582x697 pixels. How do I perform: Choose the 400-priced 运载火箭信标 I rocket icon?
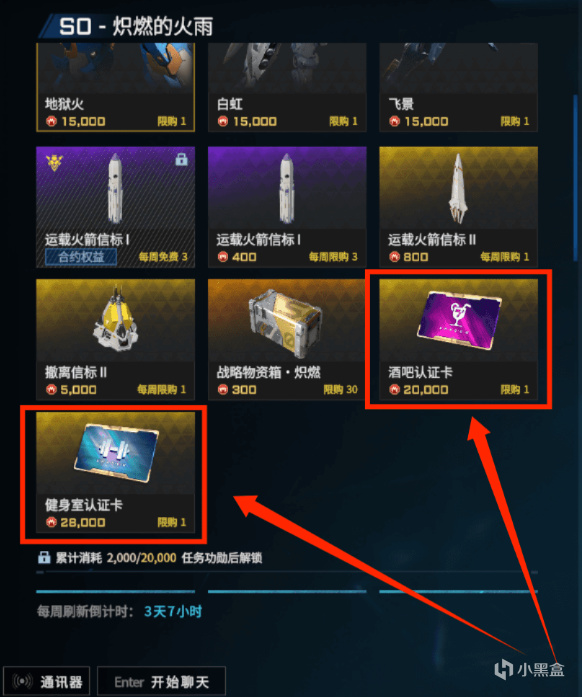click(x=287, y=188)
